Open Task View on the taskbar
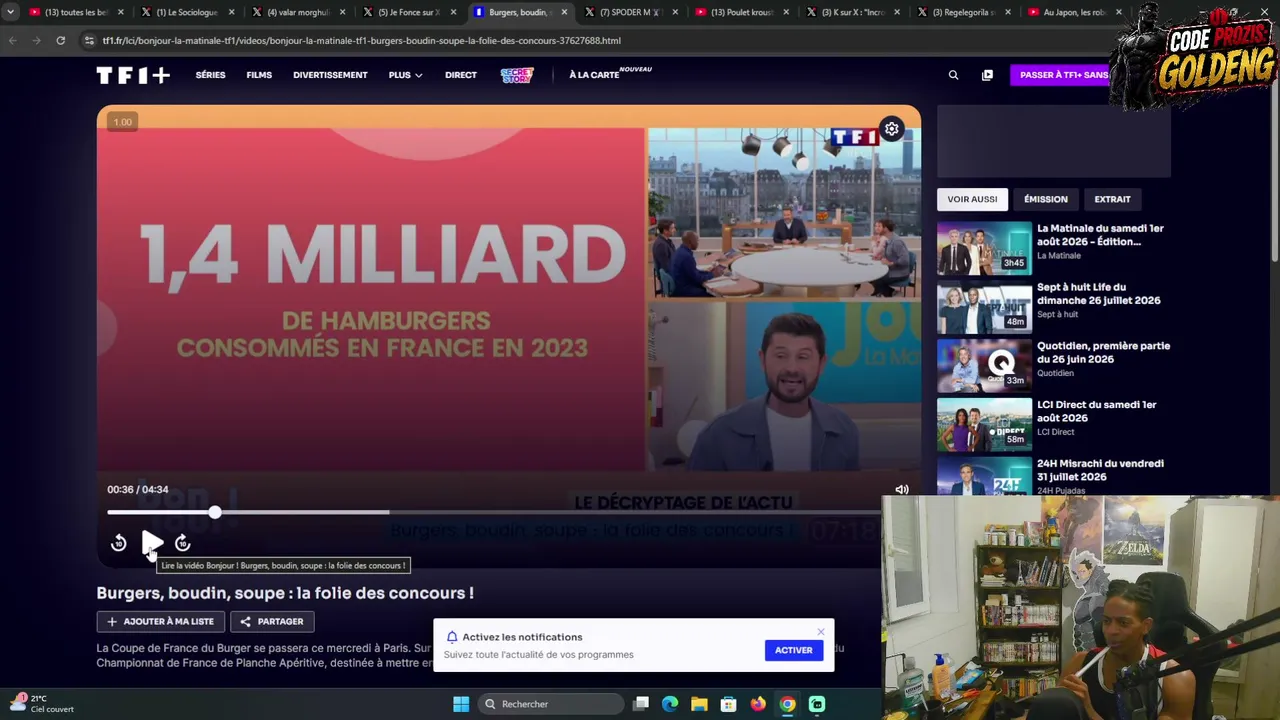The width and height of the screenshot is (1280, 720). [x=641, y=704]
